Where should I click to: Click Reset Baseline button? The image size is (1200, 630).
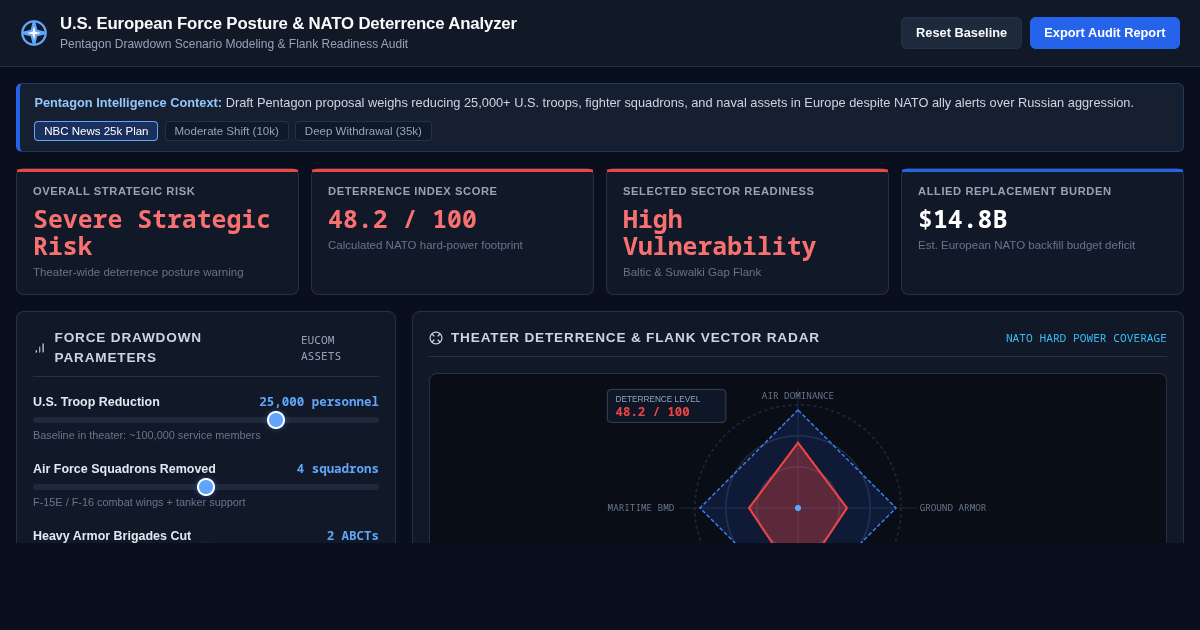(961, 33)
